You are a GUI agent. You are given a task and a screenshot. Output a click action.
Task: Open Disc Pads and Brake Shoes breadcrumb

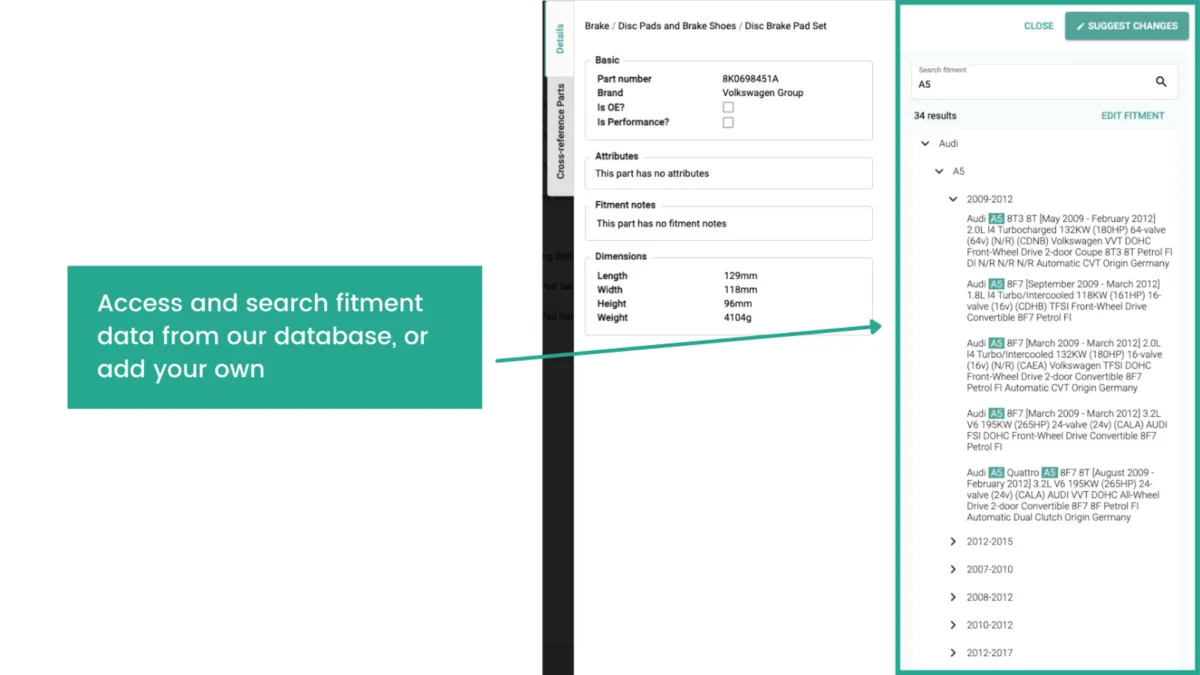pos(678,26)
